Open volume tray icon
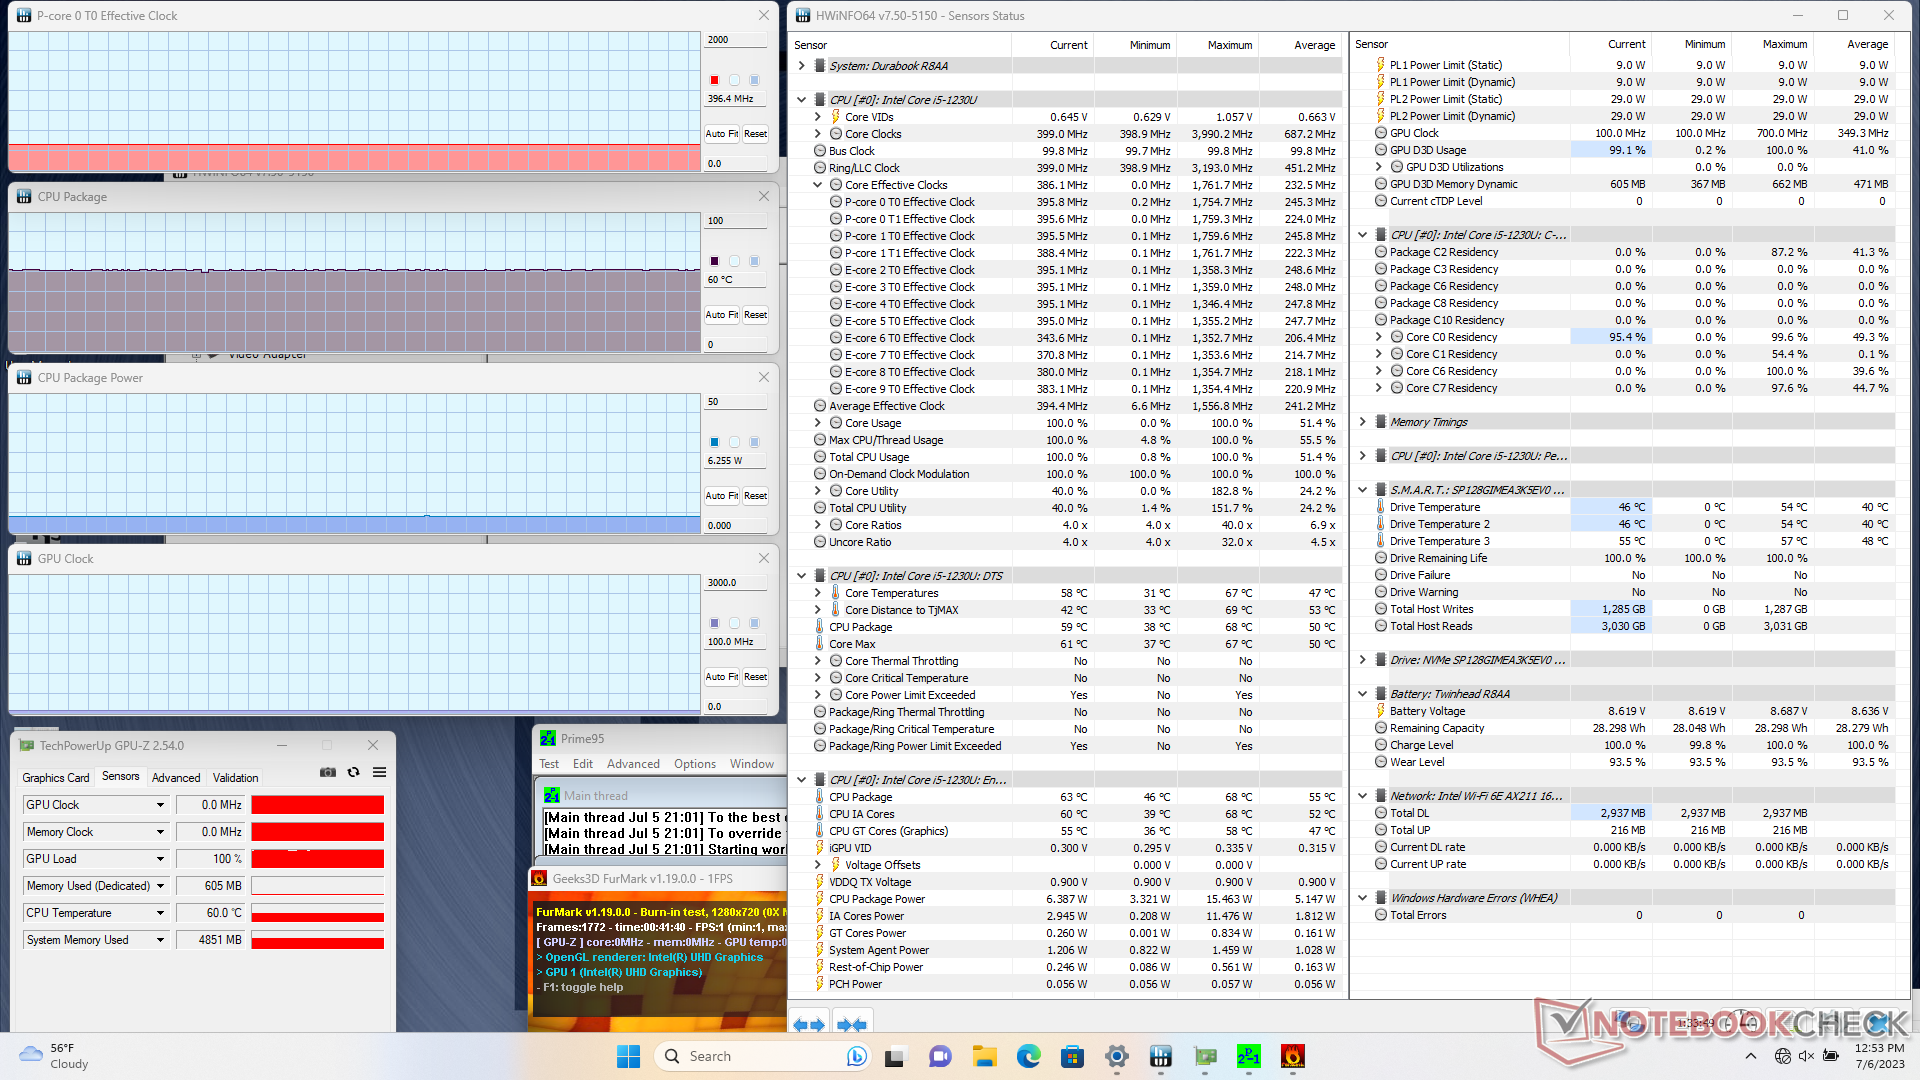This screenshot has width=1920, height=1080. (1806, 1056)
